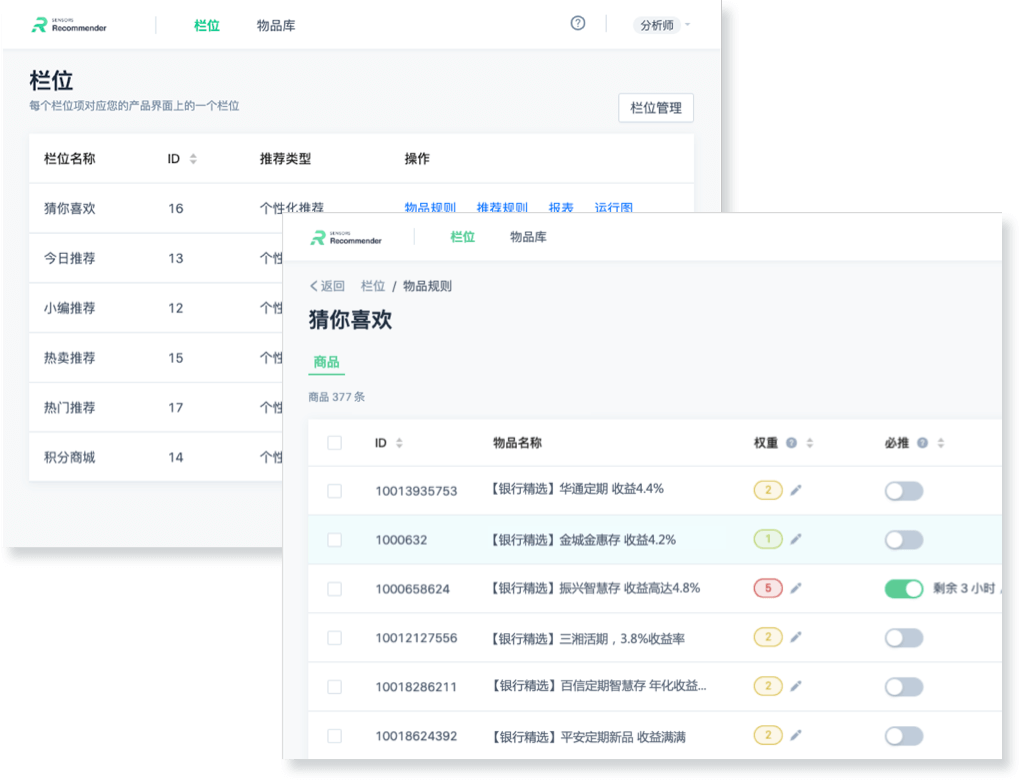Sort the front table by ID column

pyautogui.click(x=400, y=443)
